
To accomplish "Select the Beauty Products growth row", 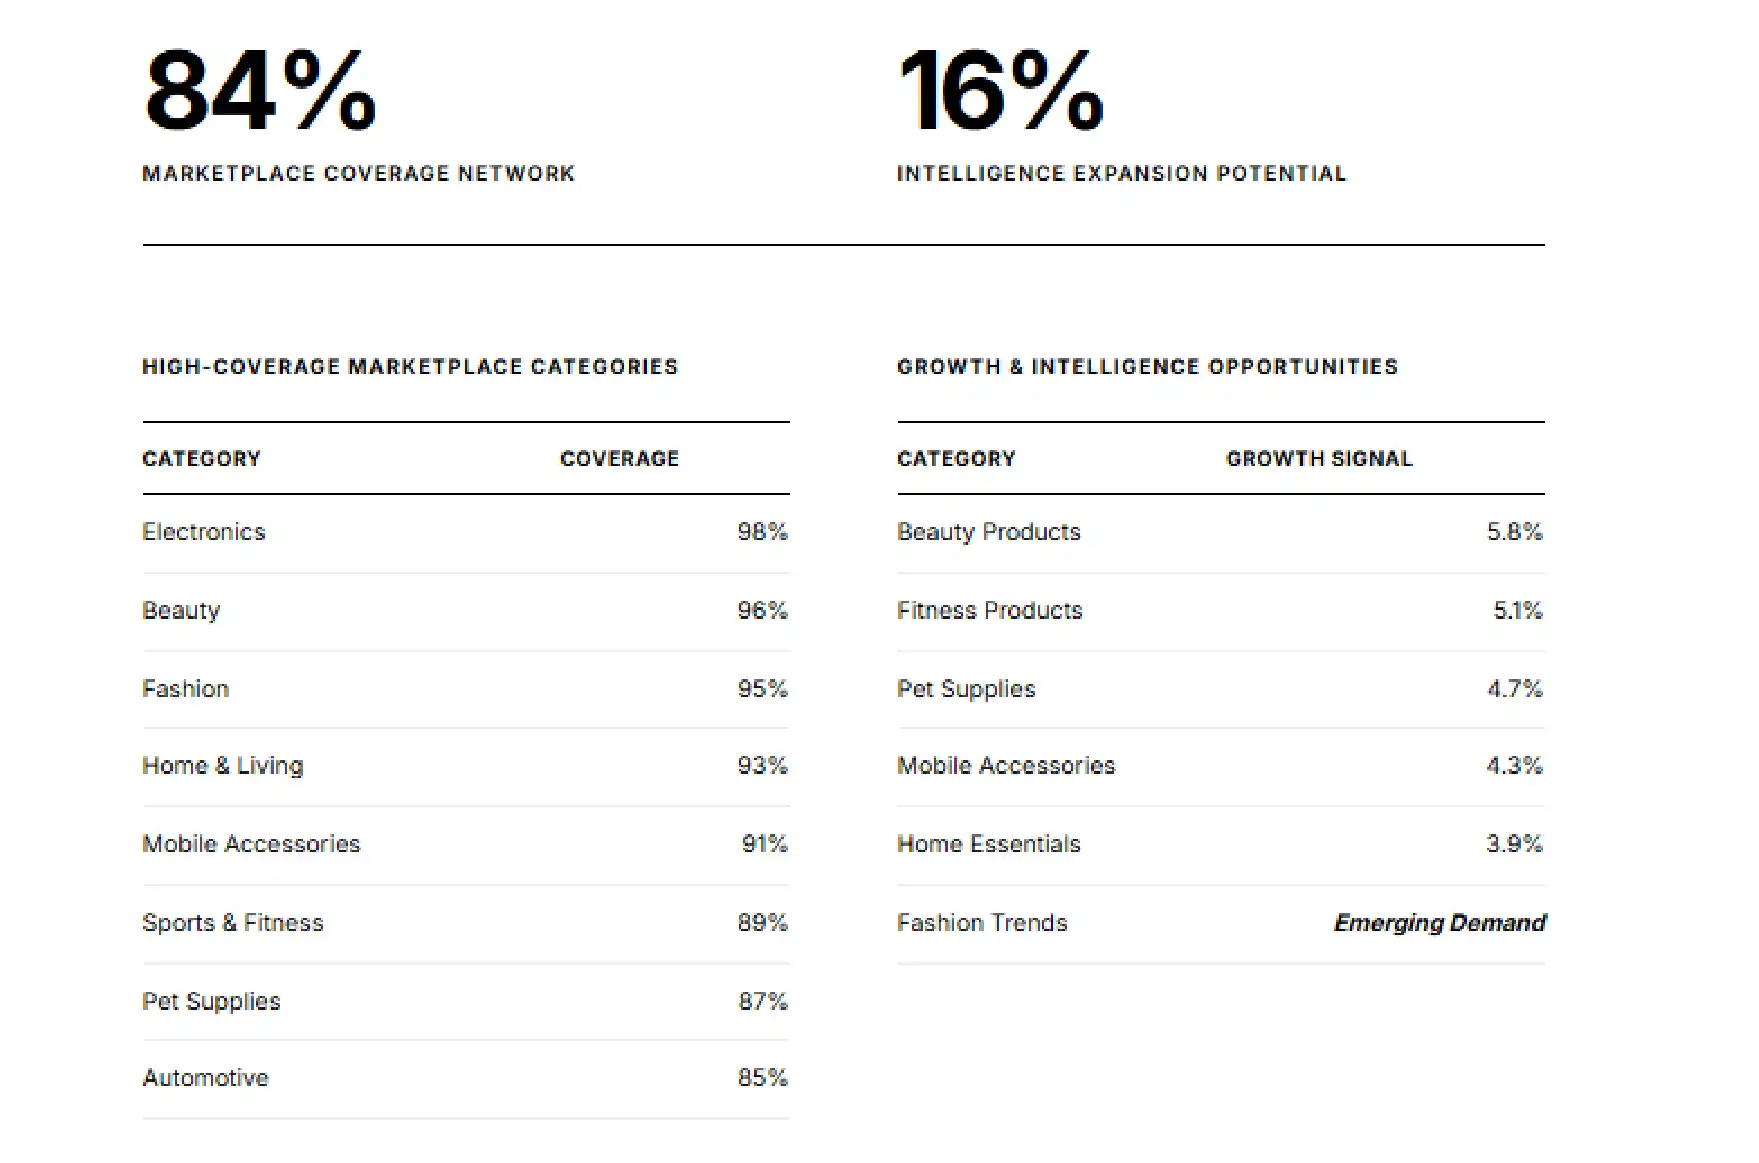I will click(1221, 533).
